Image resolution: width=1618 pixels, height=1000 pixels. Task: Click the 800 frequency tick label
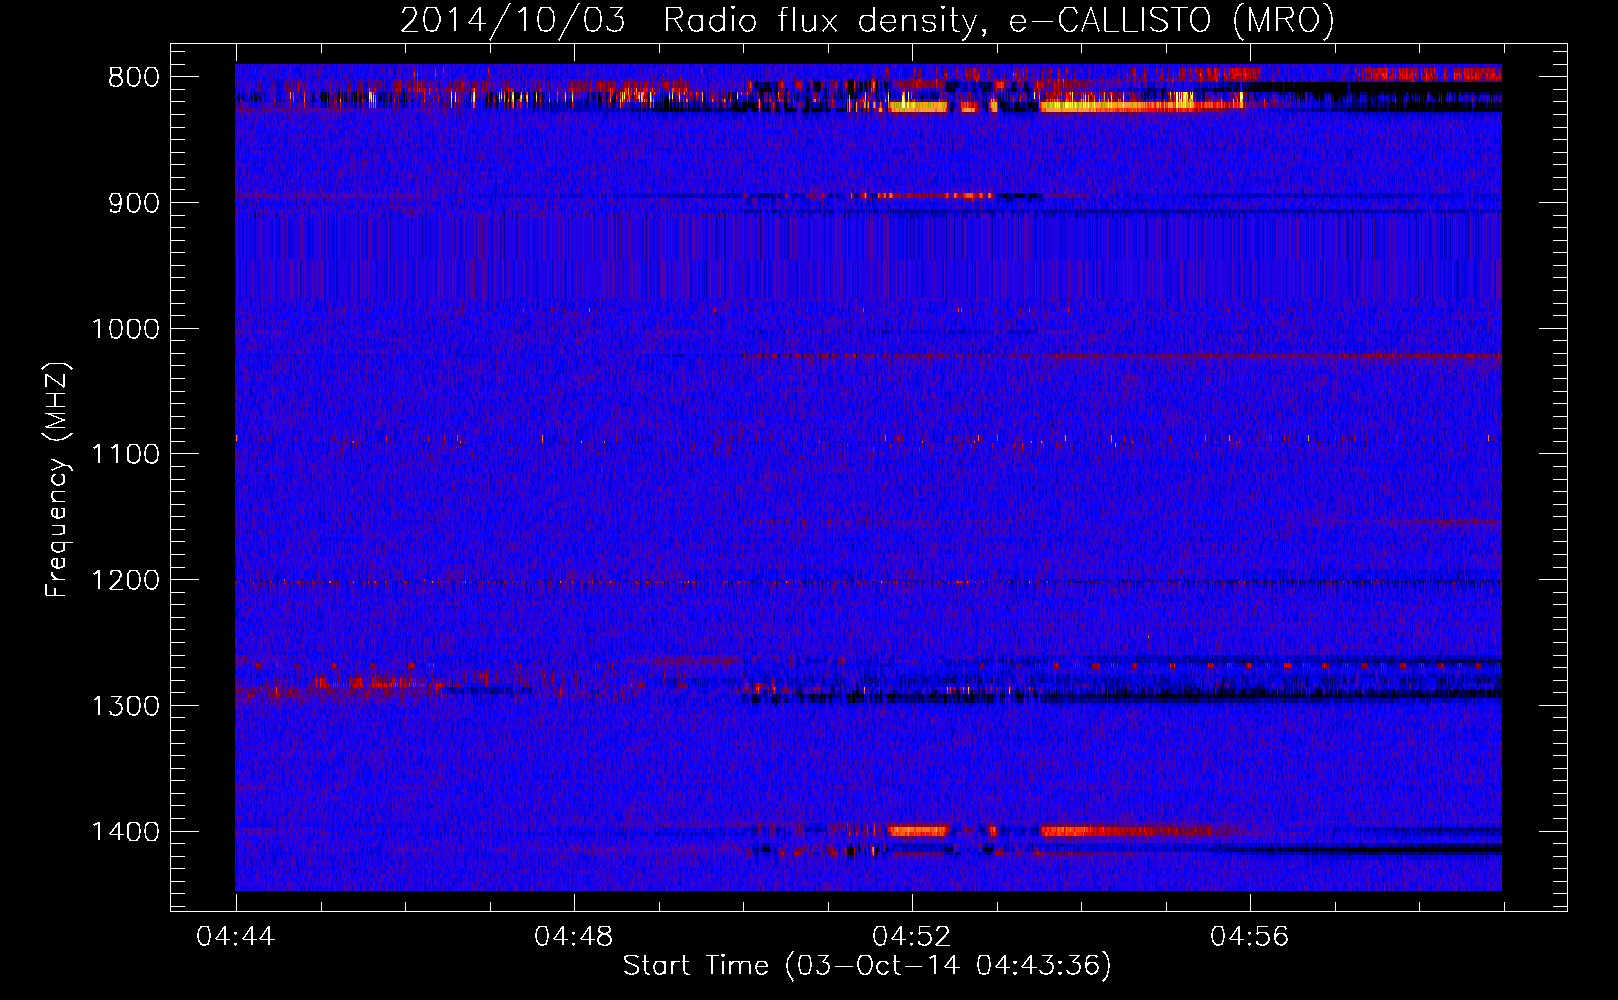pyautogui.click(x=134, y=78)
